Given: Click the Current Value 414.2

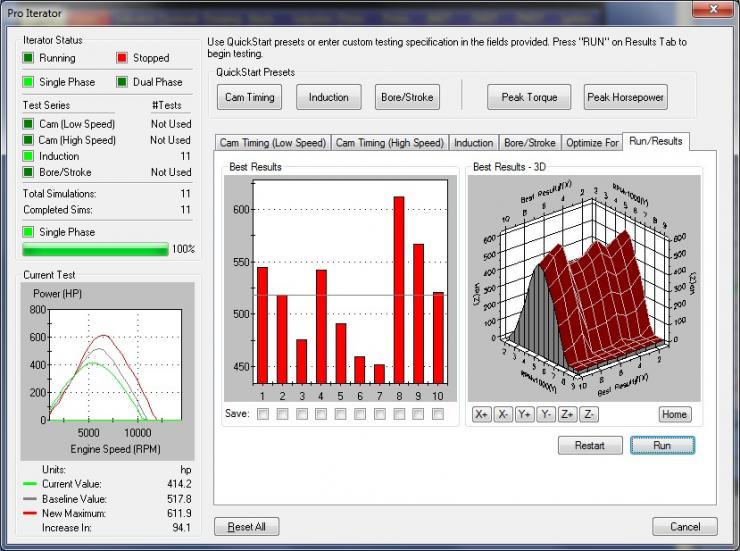Looking at the screenshot, I should 179,484.
